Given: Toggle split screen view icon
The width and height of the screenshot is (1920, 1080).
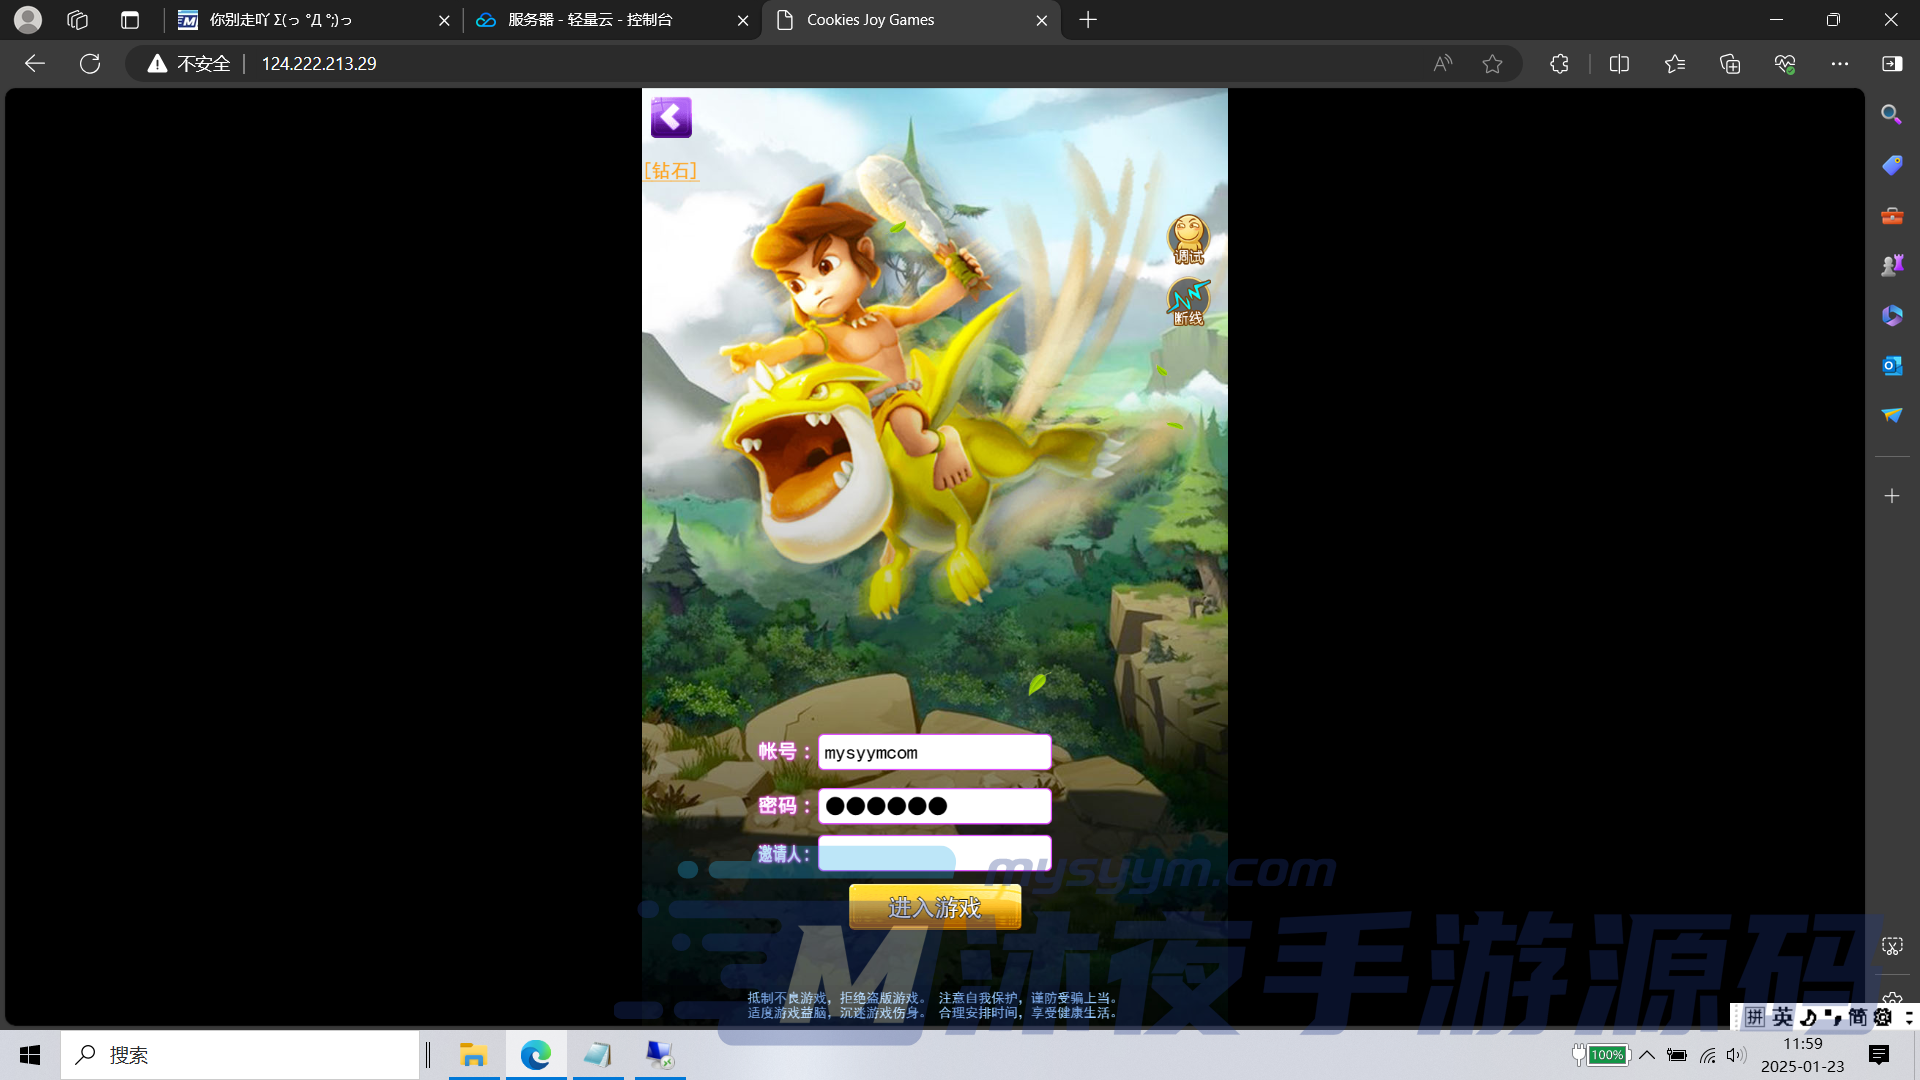Looking at the screenshot, I should [x=1619, y=64].
